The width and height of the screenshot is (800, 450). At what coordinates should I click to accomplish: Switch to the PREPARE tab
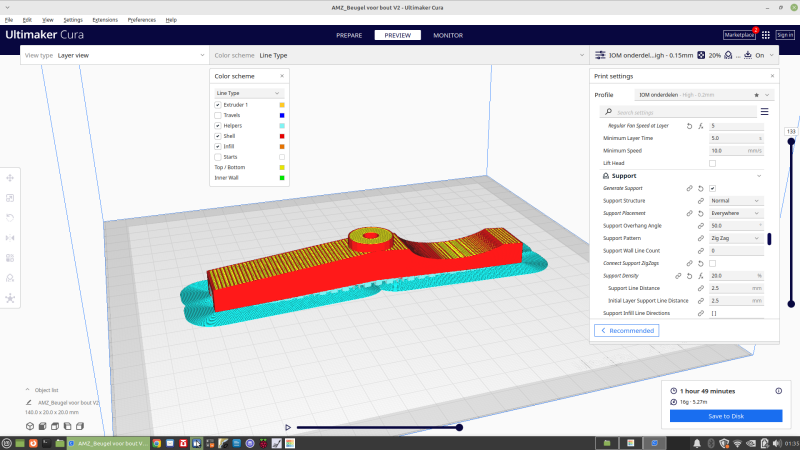point(349,35)
